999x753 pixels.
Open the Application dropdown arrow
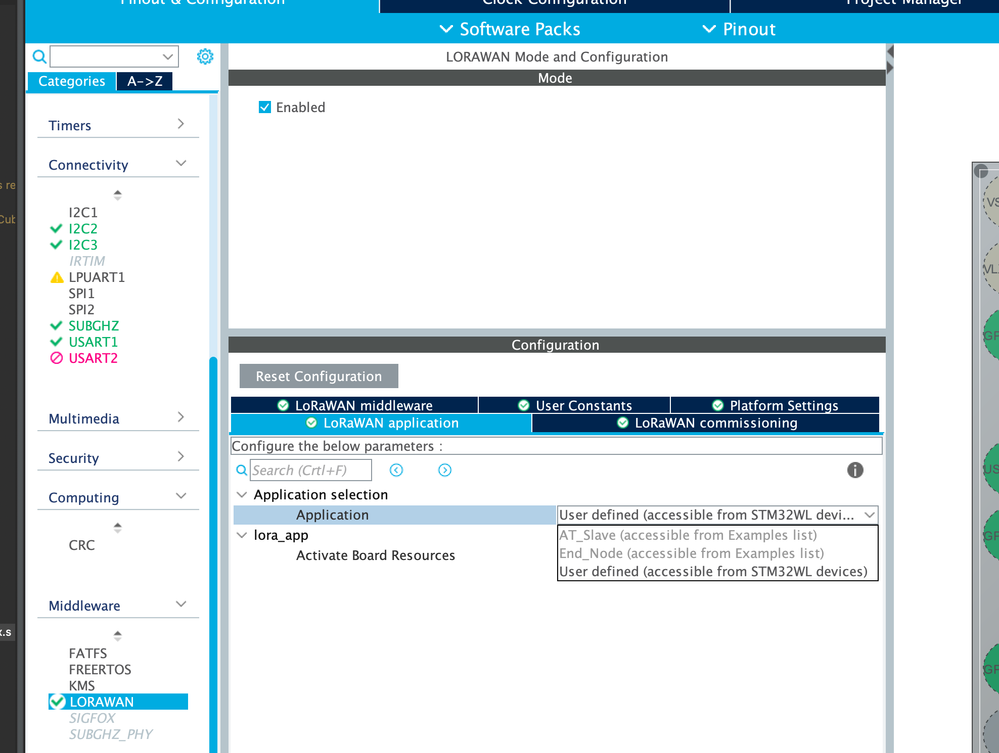point(869,515)
